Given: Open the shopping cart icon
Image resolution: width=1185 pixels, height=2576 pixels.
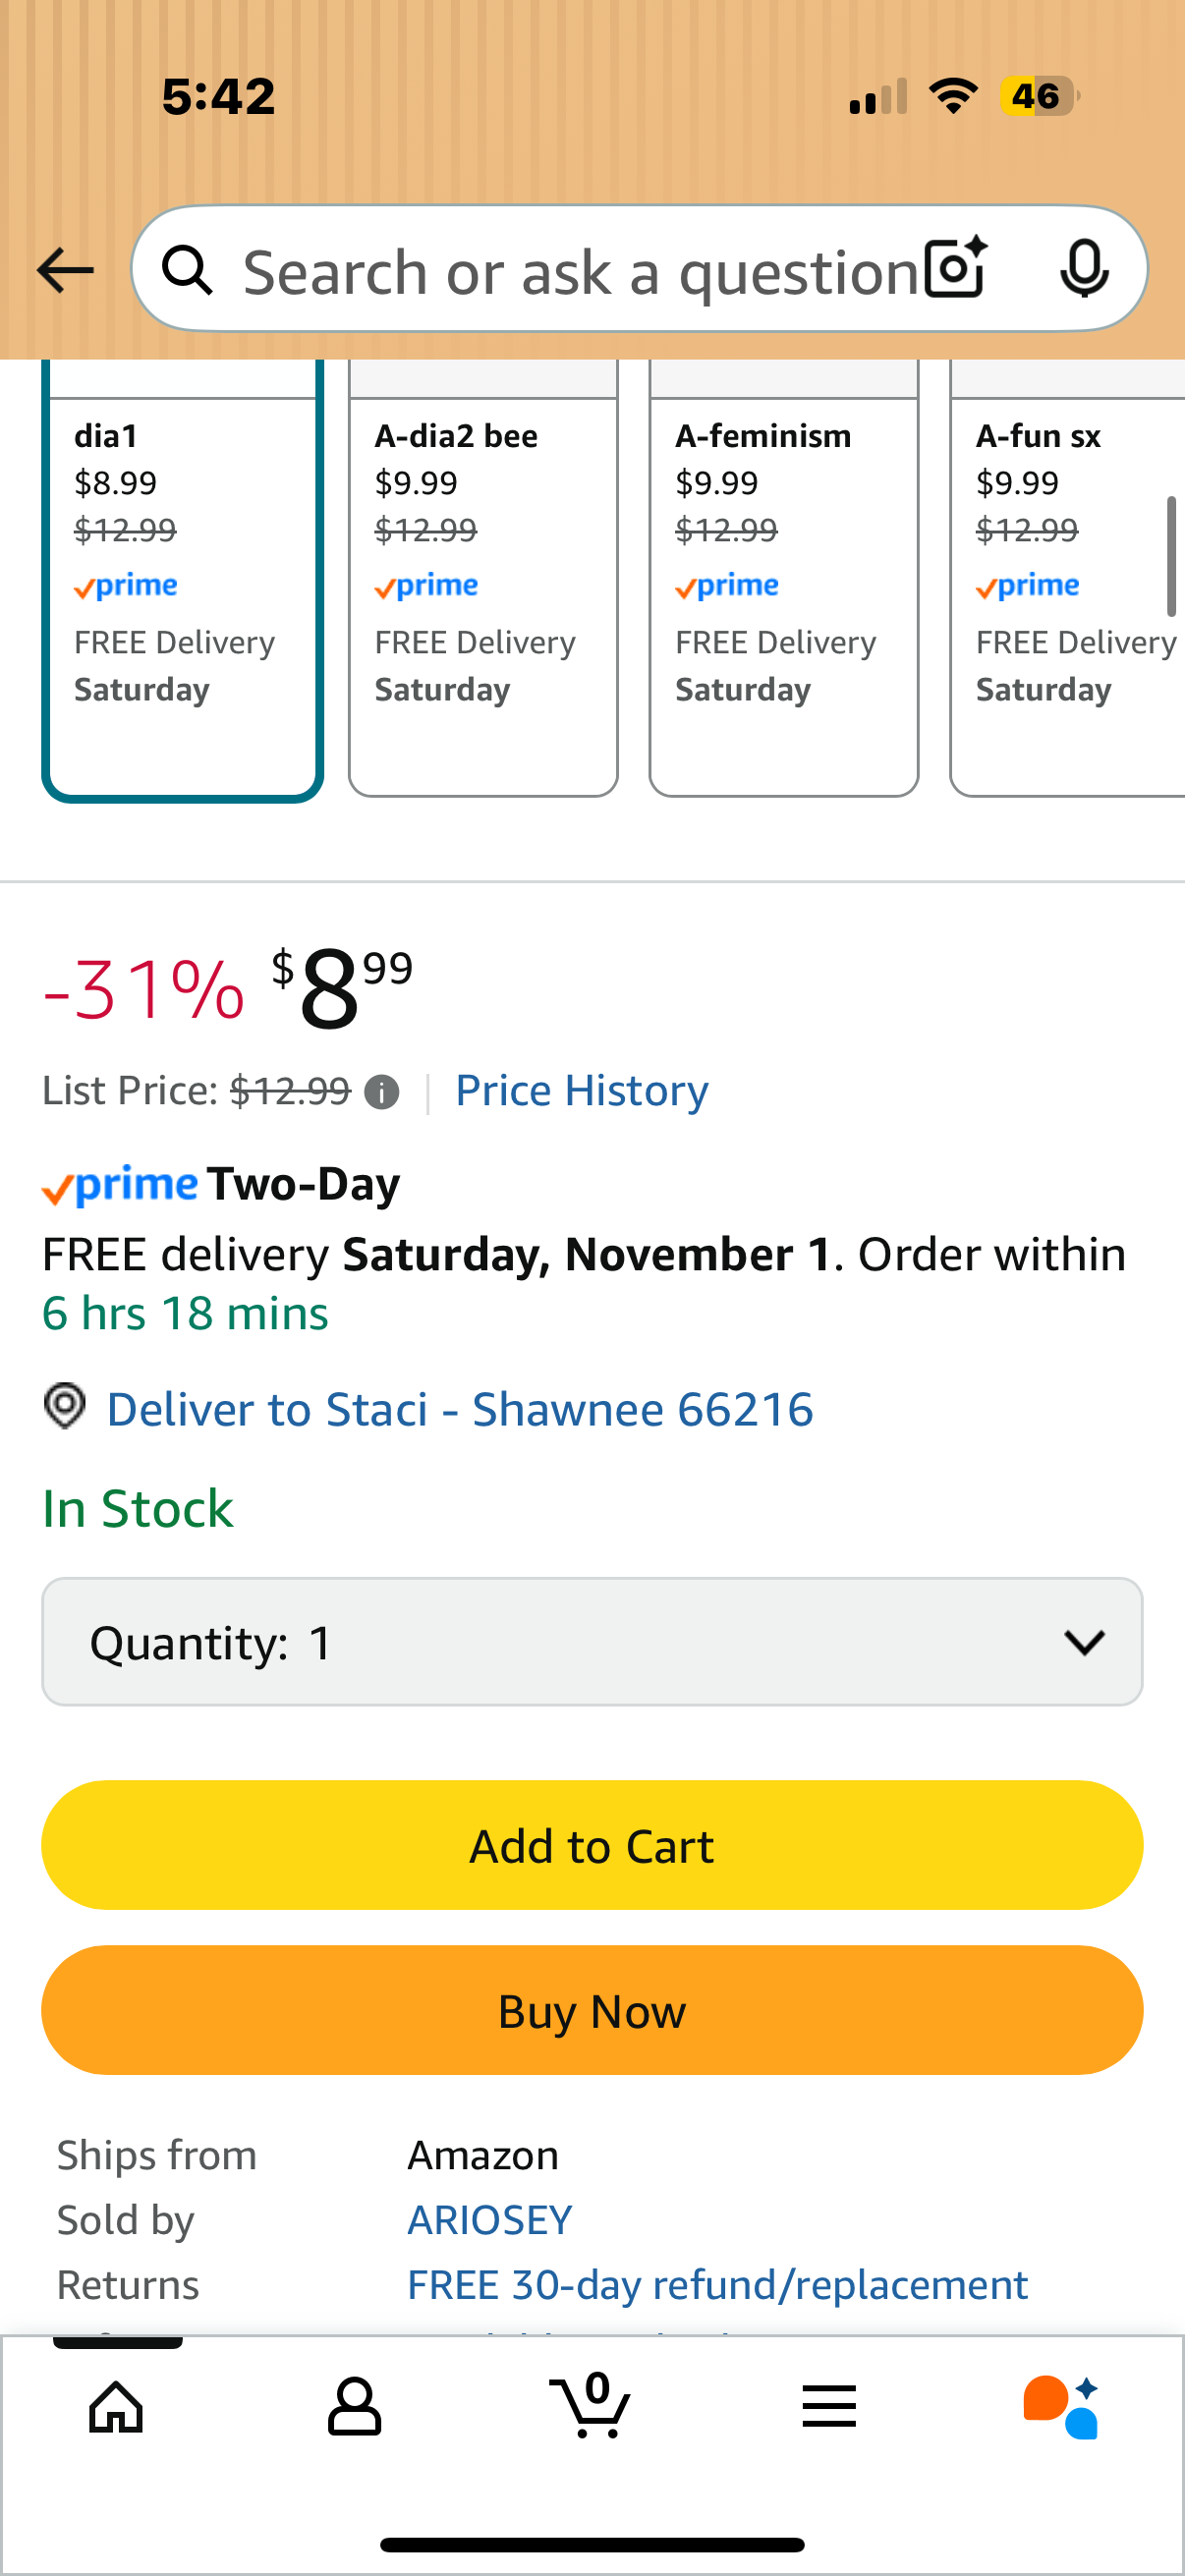Looking at the screenshot, I should 591,2406.
